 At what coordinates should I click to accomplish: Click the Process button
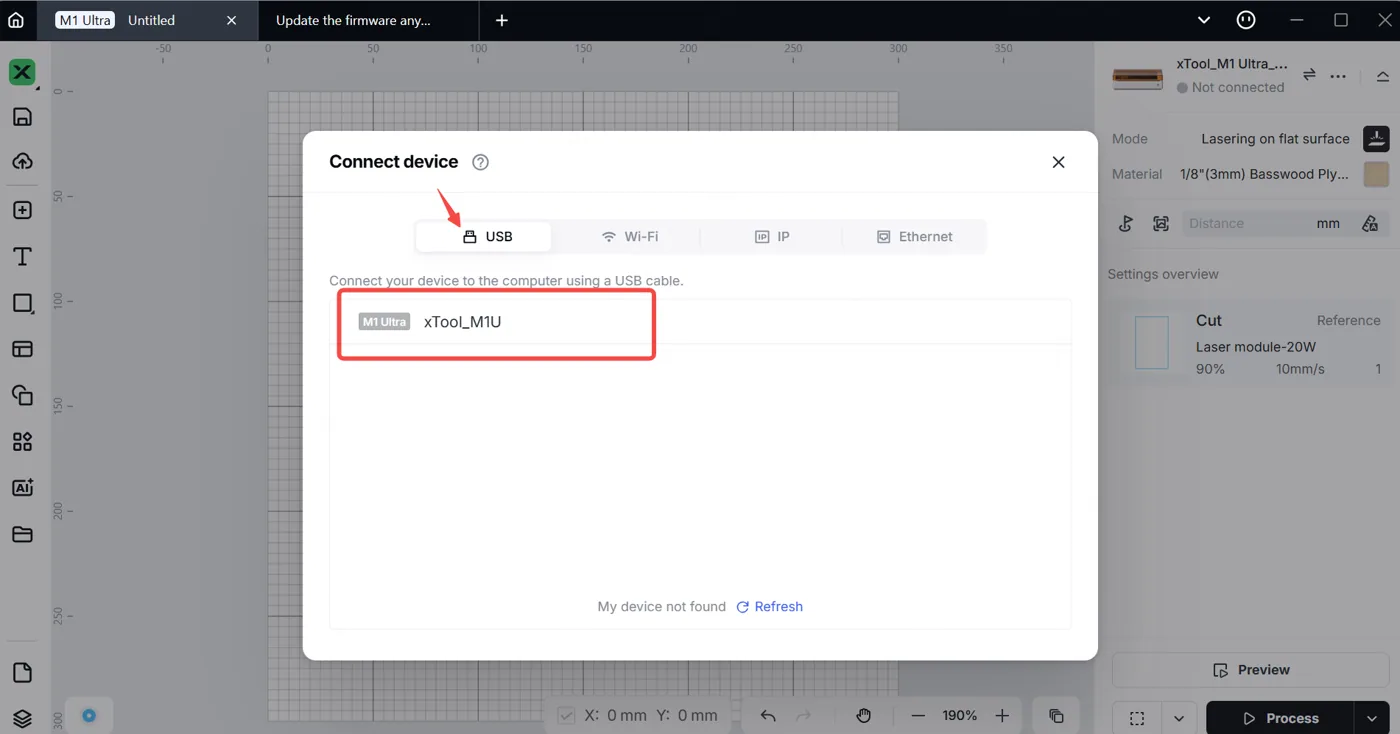pyautogui.click(x=1281, y=718)
